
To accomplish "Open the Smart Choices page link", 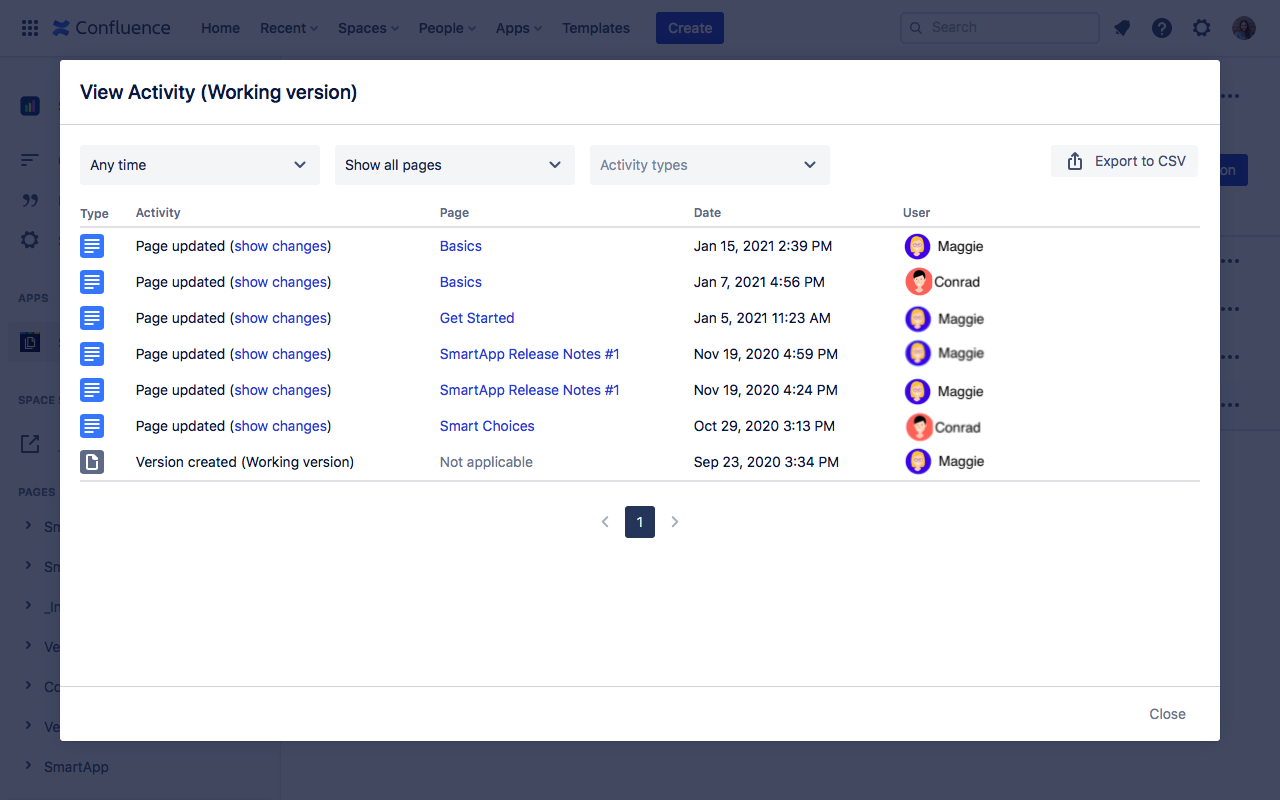I will tap(487, 425).
